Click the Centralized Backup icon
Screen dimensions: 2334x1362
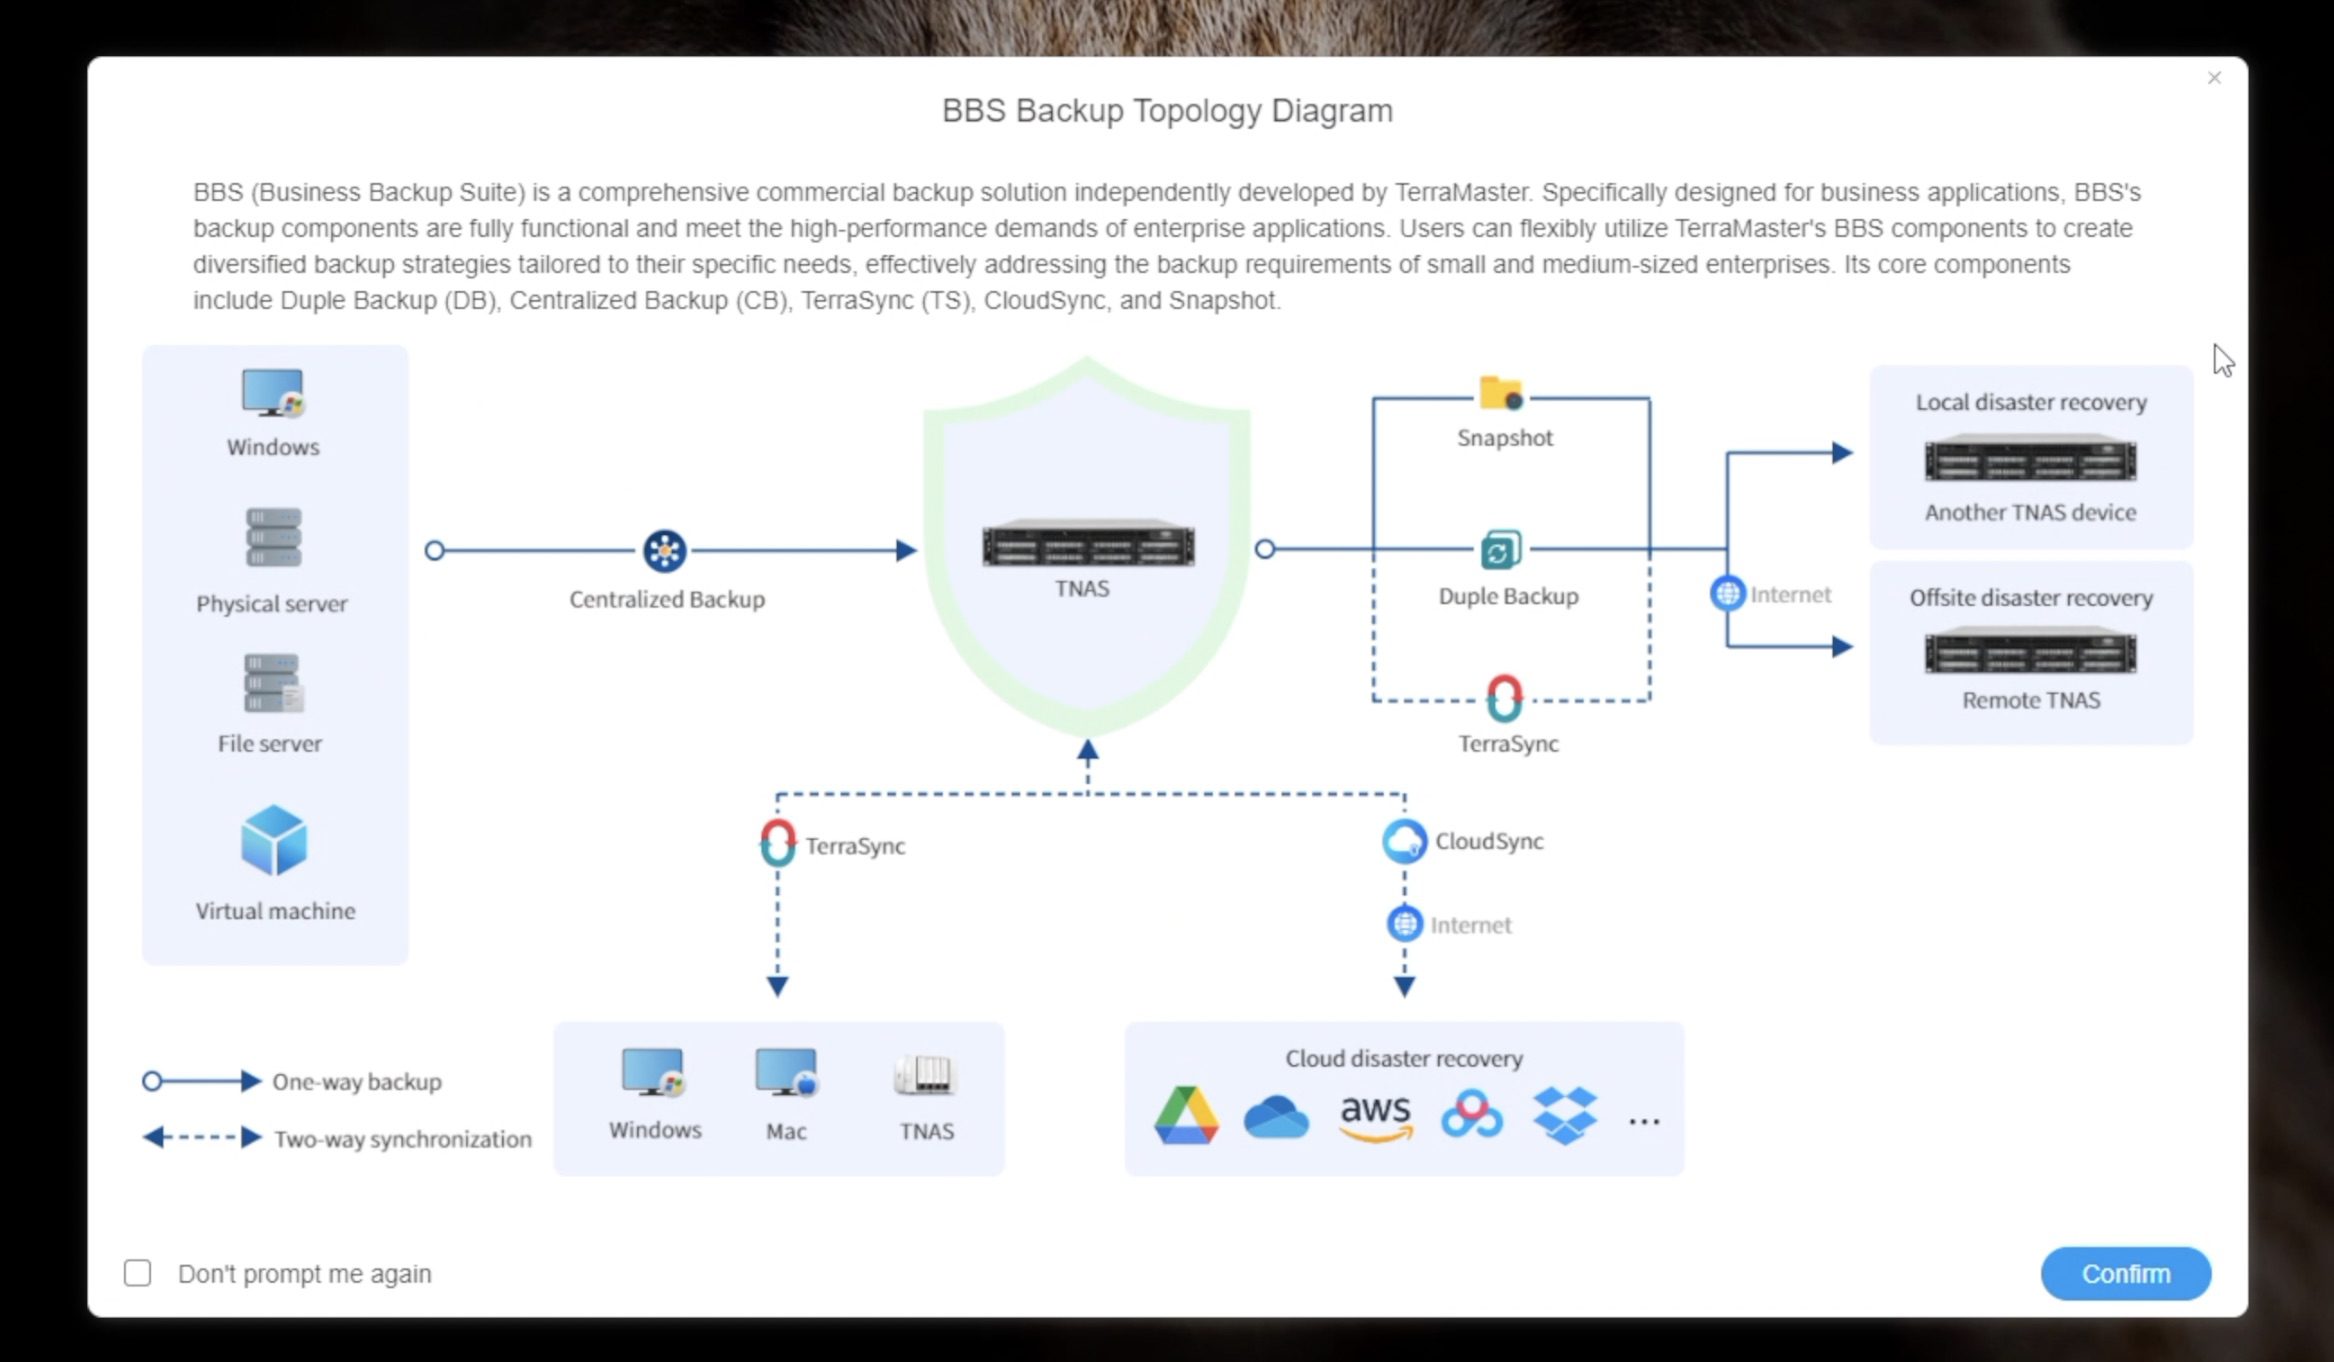tap(664, 551)
